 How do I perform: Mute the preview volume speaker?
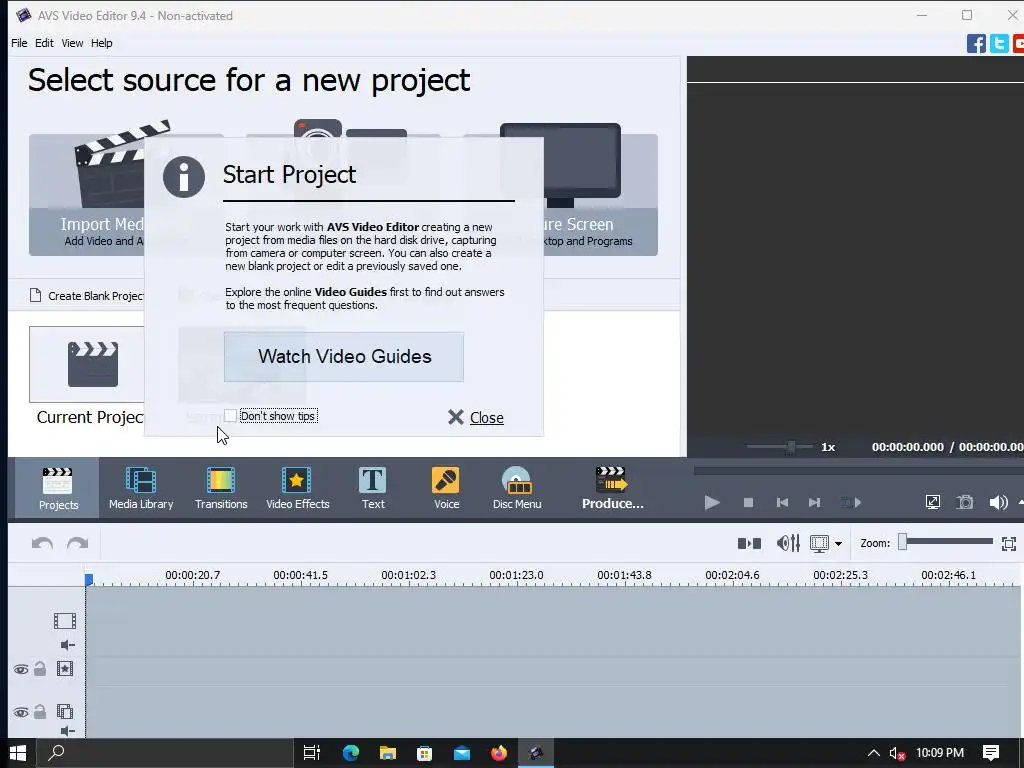998,502
